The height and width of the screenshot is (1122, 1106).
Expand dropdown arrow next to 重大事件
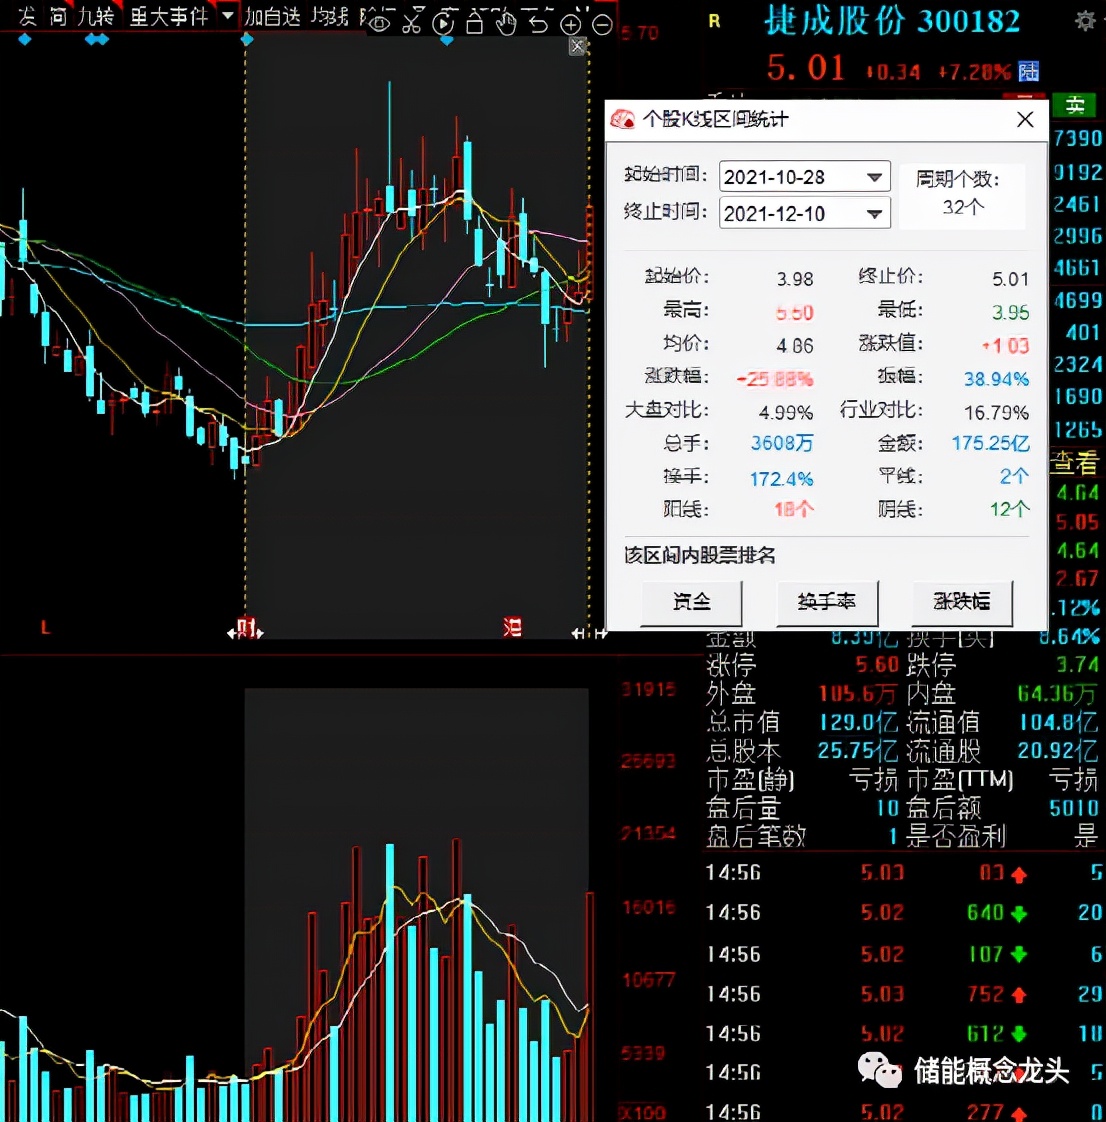228,16
